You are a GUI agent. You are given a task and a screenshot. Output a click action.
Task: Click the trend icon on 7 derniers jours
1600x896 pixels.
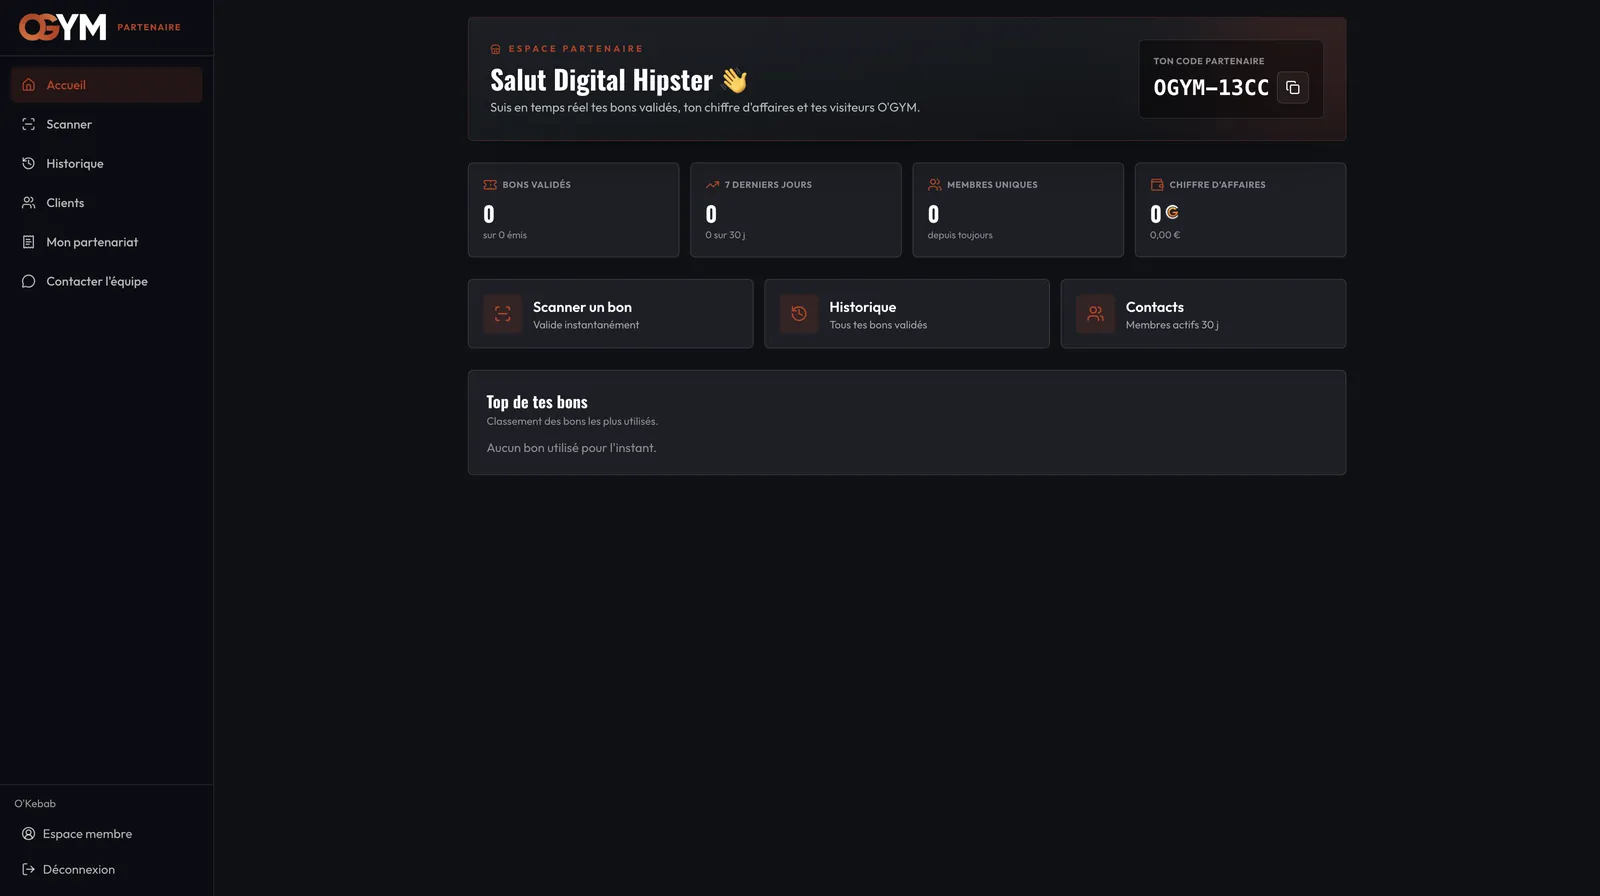[712, 185]
